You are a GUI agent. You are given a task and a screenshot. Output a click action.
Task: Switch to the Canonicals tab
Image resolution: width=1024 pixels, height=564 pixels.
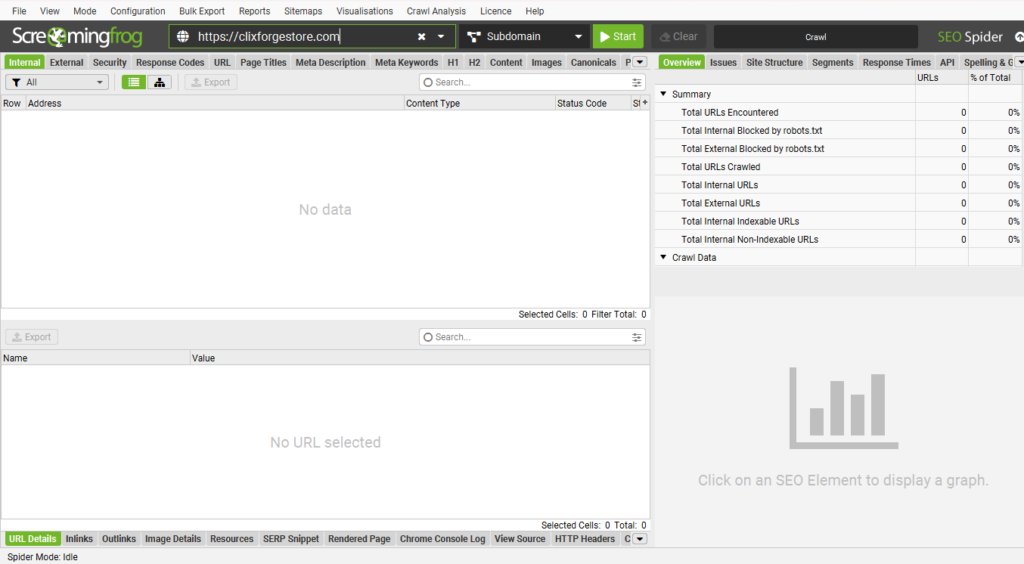pyautogui.click(x=593, y=62)
